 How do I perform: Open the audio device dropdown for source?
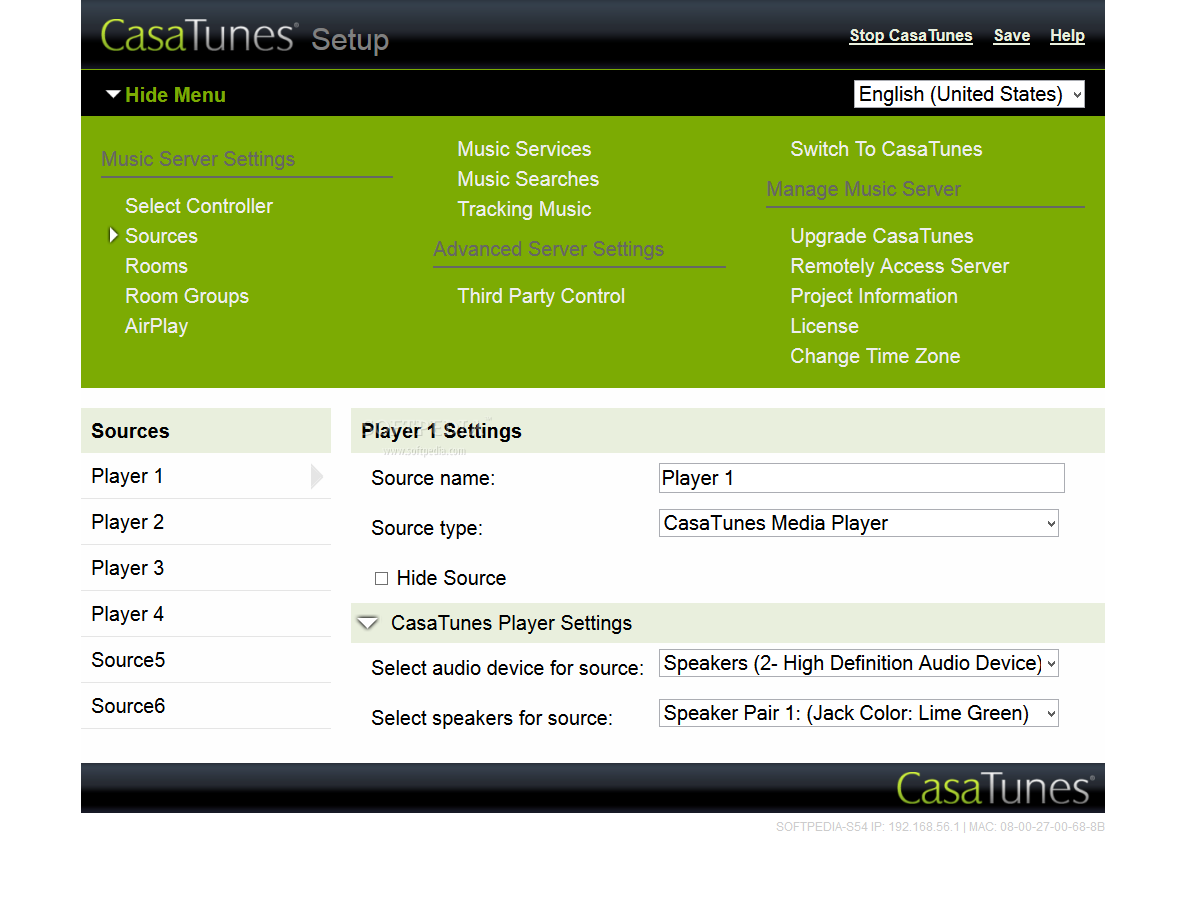pos(858,663)
